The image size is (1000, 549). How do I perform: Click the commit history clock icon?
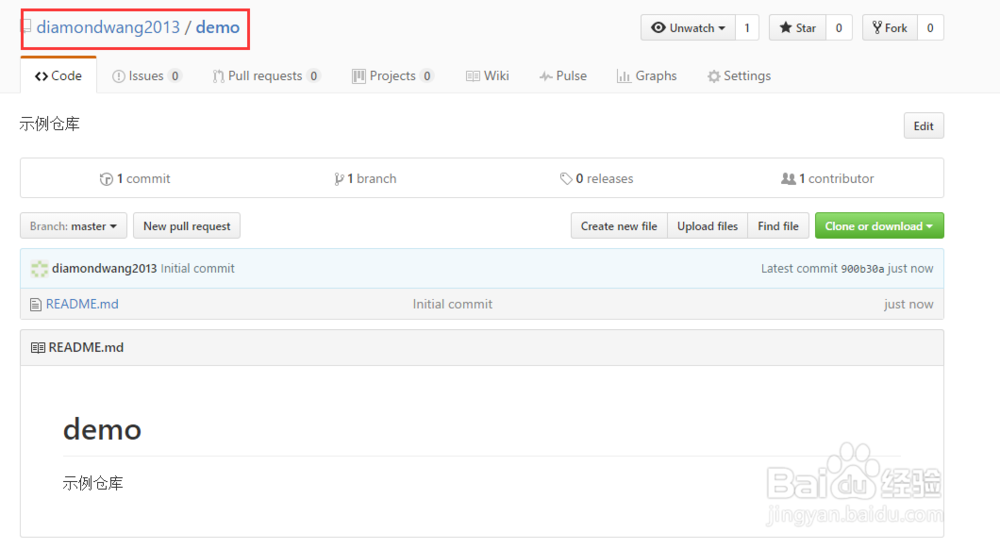(107, 179)
